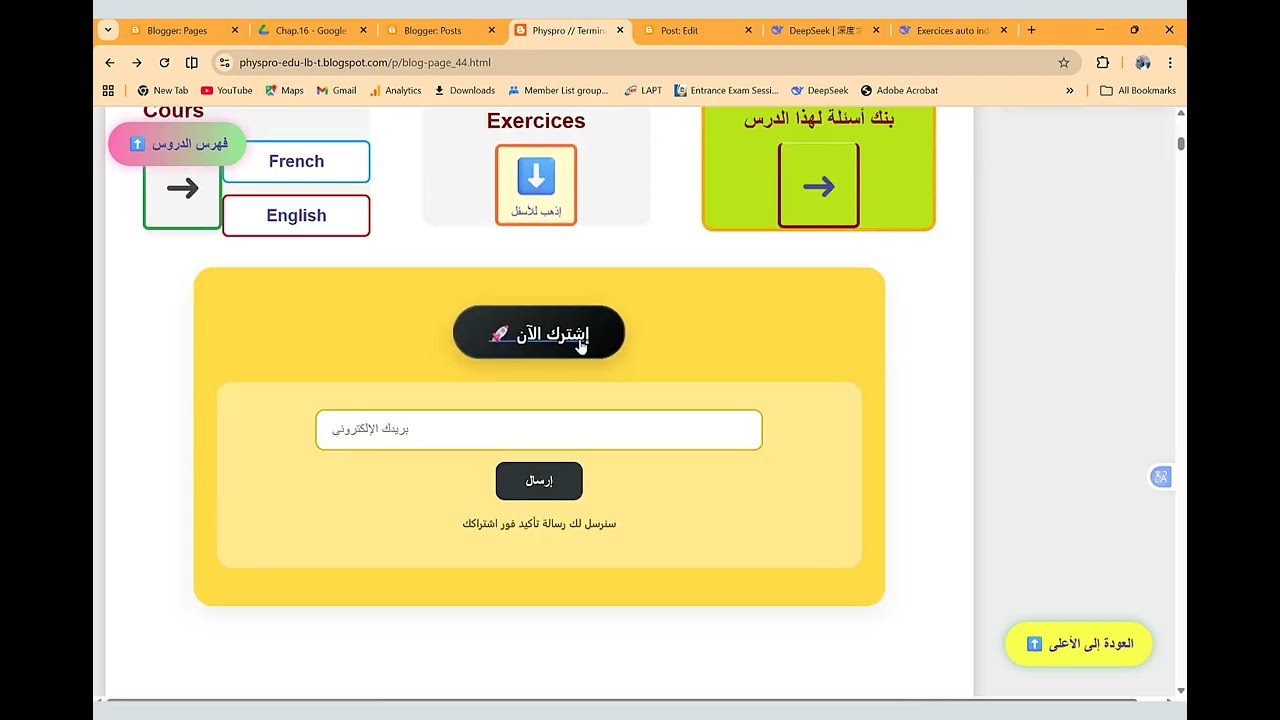Maximize the browser window
The width and height of the screenshot is (1280, 720).
(1134, 30)
